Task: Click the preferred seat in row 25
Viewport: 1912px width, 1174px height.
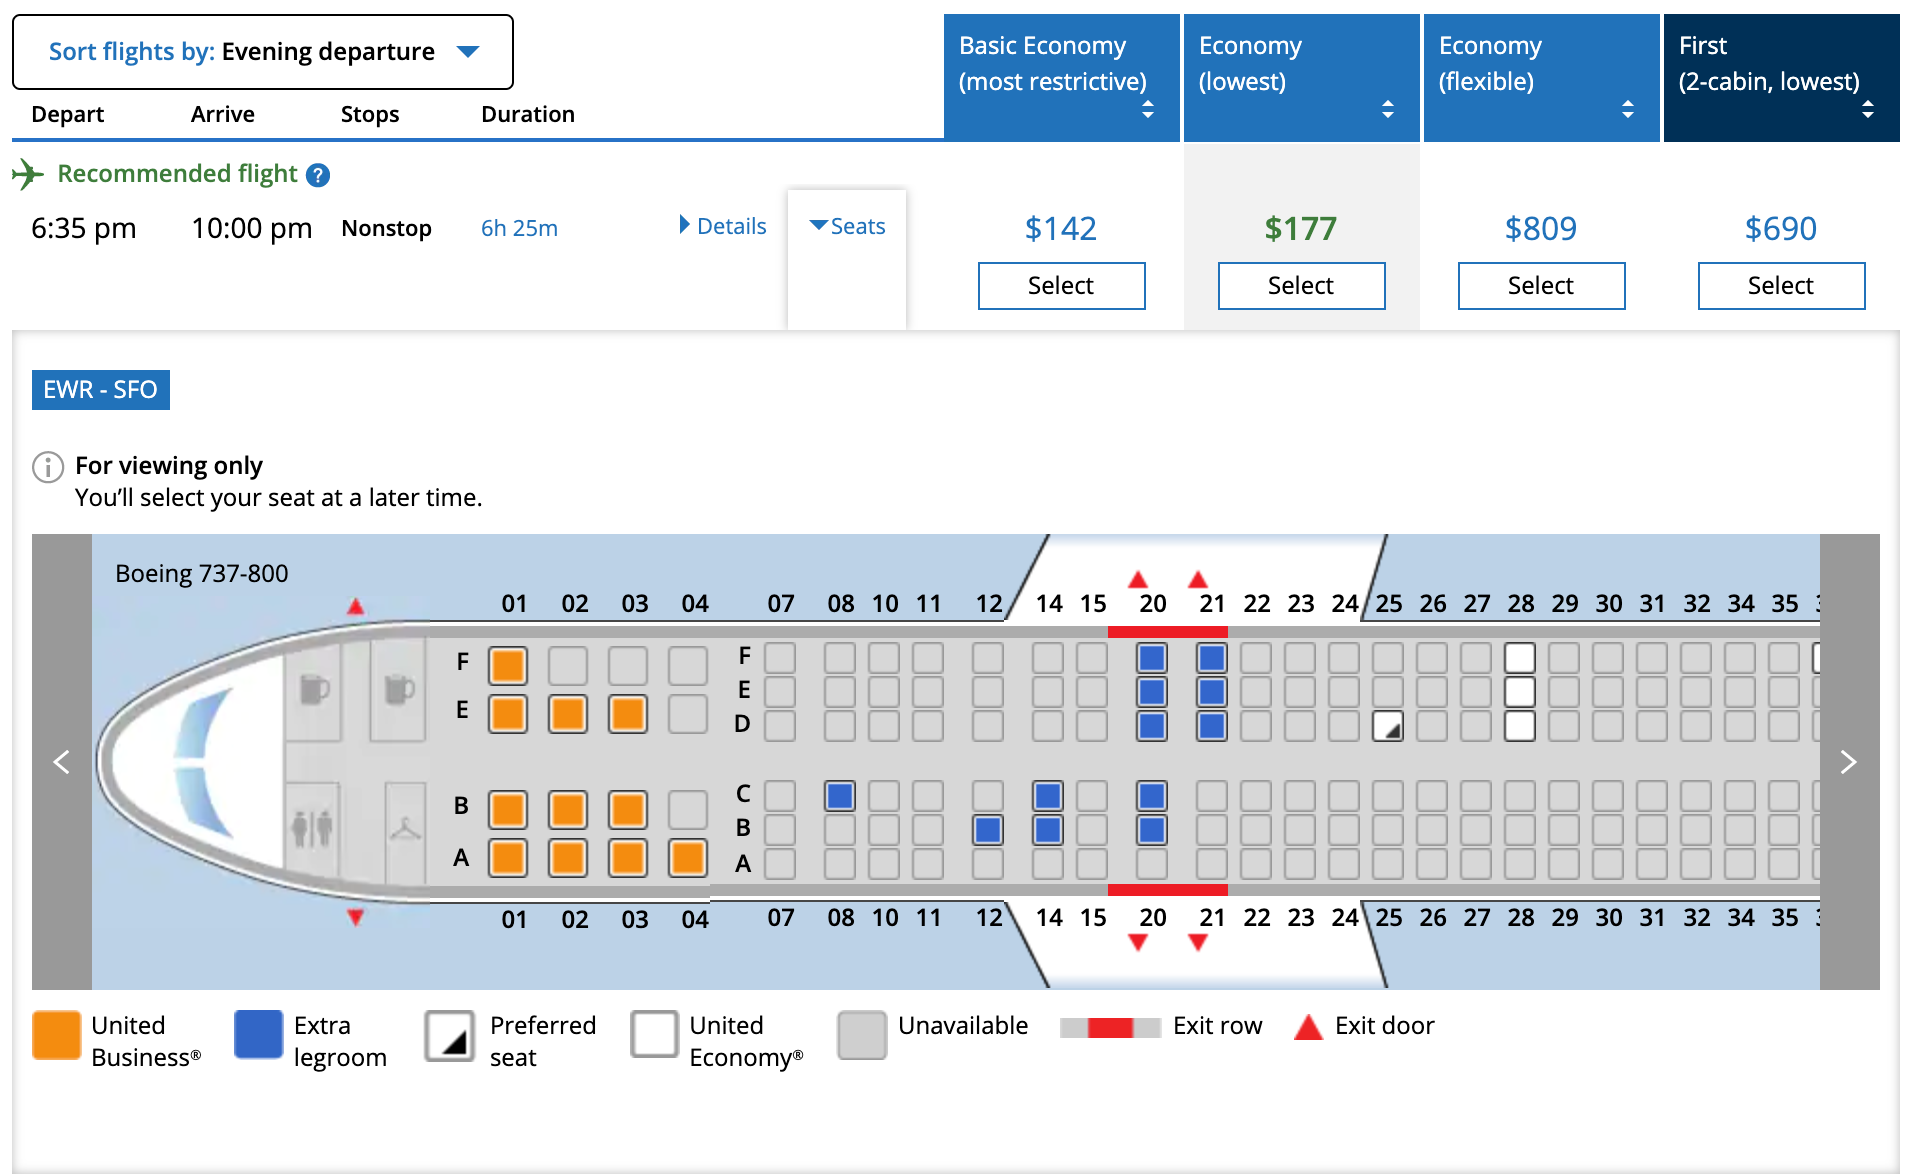Action: tap(1387, 726)
